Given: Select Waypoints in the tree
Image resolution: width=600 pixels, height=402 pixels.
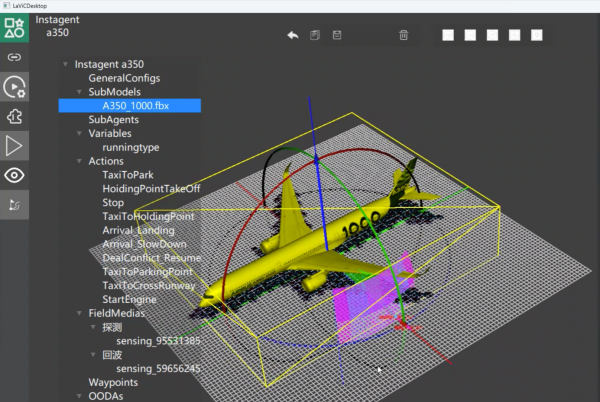Looking at the screenshot, I should pos(113,382).
